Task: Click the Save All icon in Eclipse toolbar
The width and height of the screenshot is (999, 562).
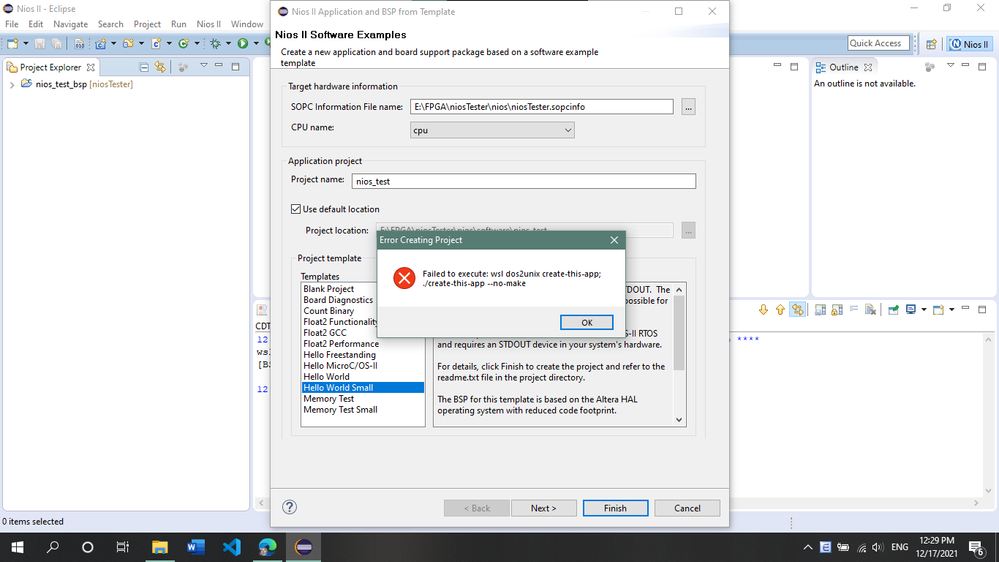Action: (57, 43)
